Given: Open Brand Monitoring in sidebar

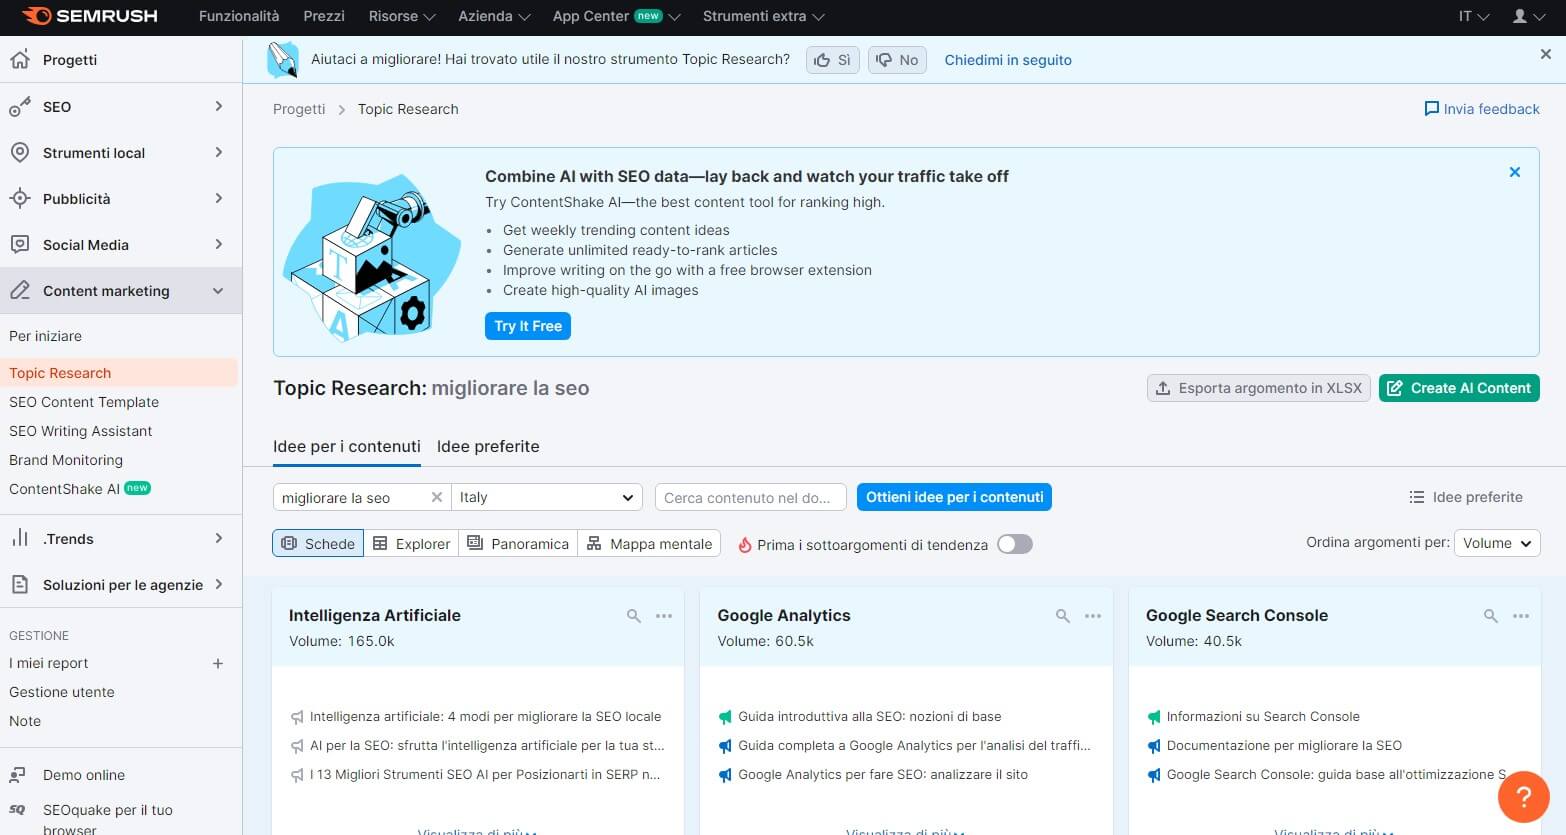Looking at the screenshot, I should click(x=66, y=460).
